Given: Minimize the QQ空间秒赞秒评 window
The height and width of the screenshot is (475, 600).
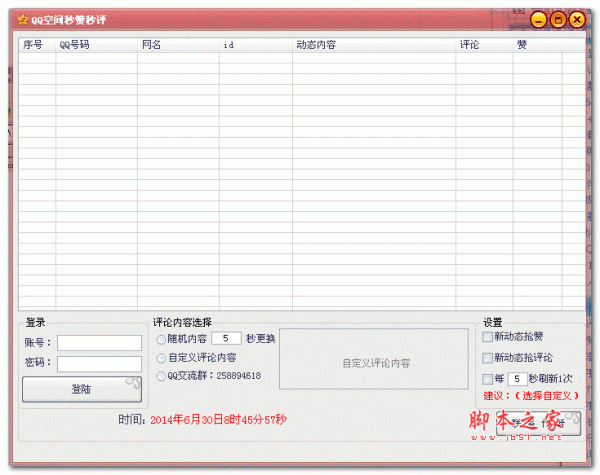Looking at the screenshot, I should pyautogui.click(x=538, y=20).
